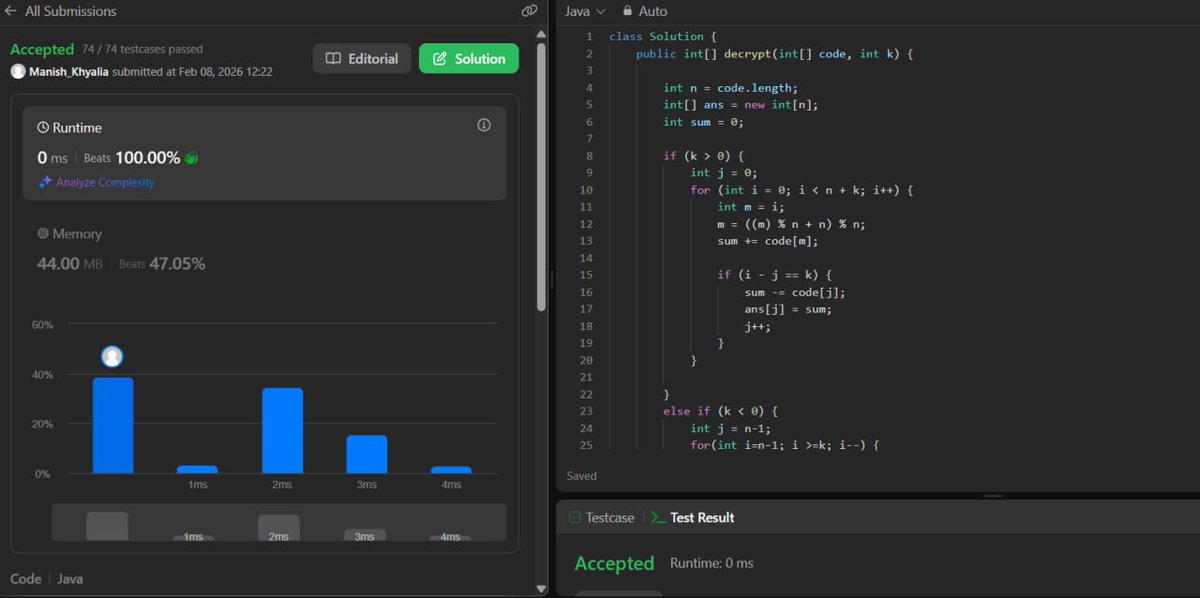This screenshot has width=1200, height=598.
Task: Switch to the Testcase tab
Action: [601, 517]
